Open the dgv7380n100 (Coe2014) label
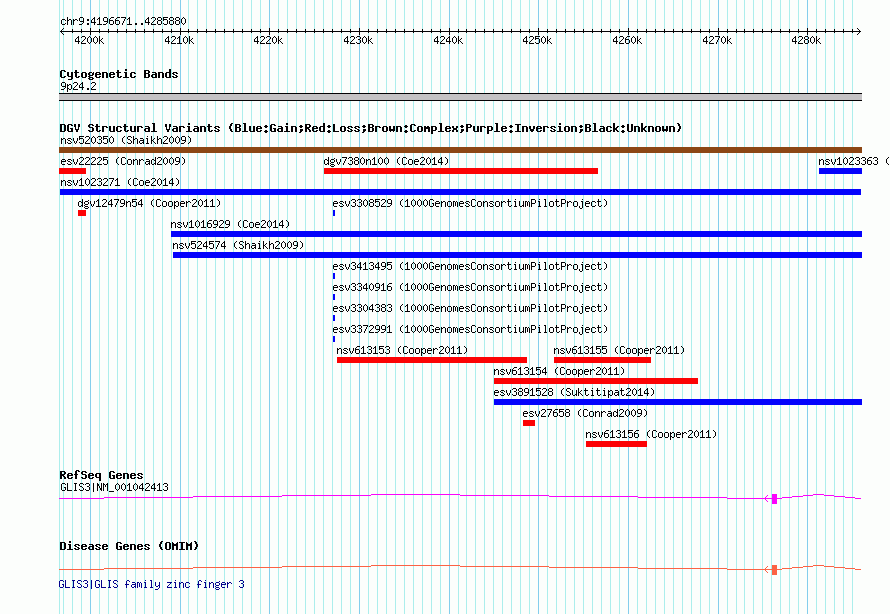The image size is (890, 614). (386, 161)
